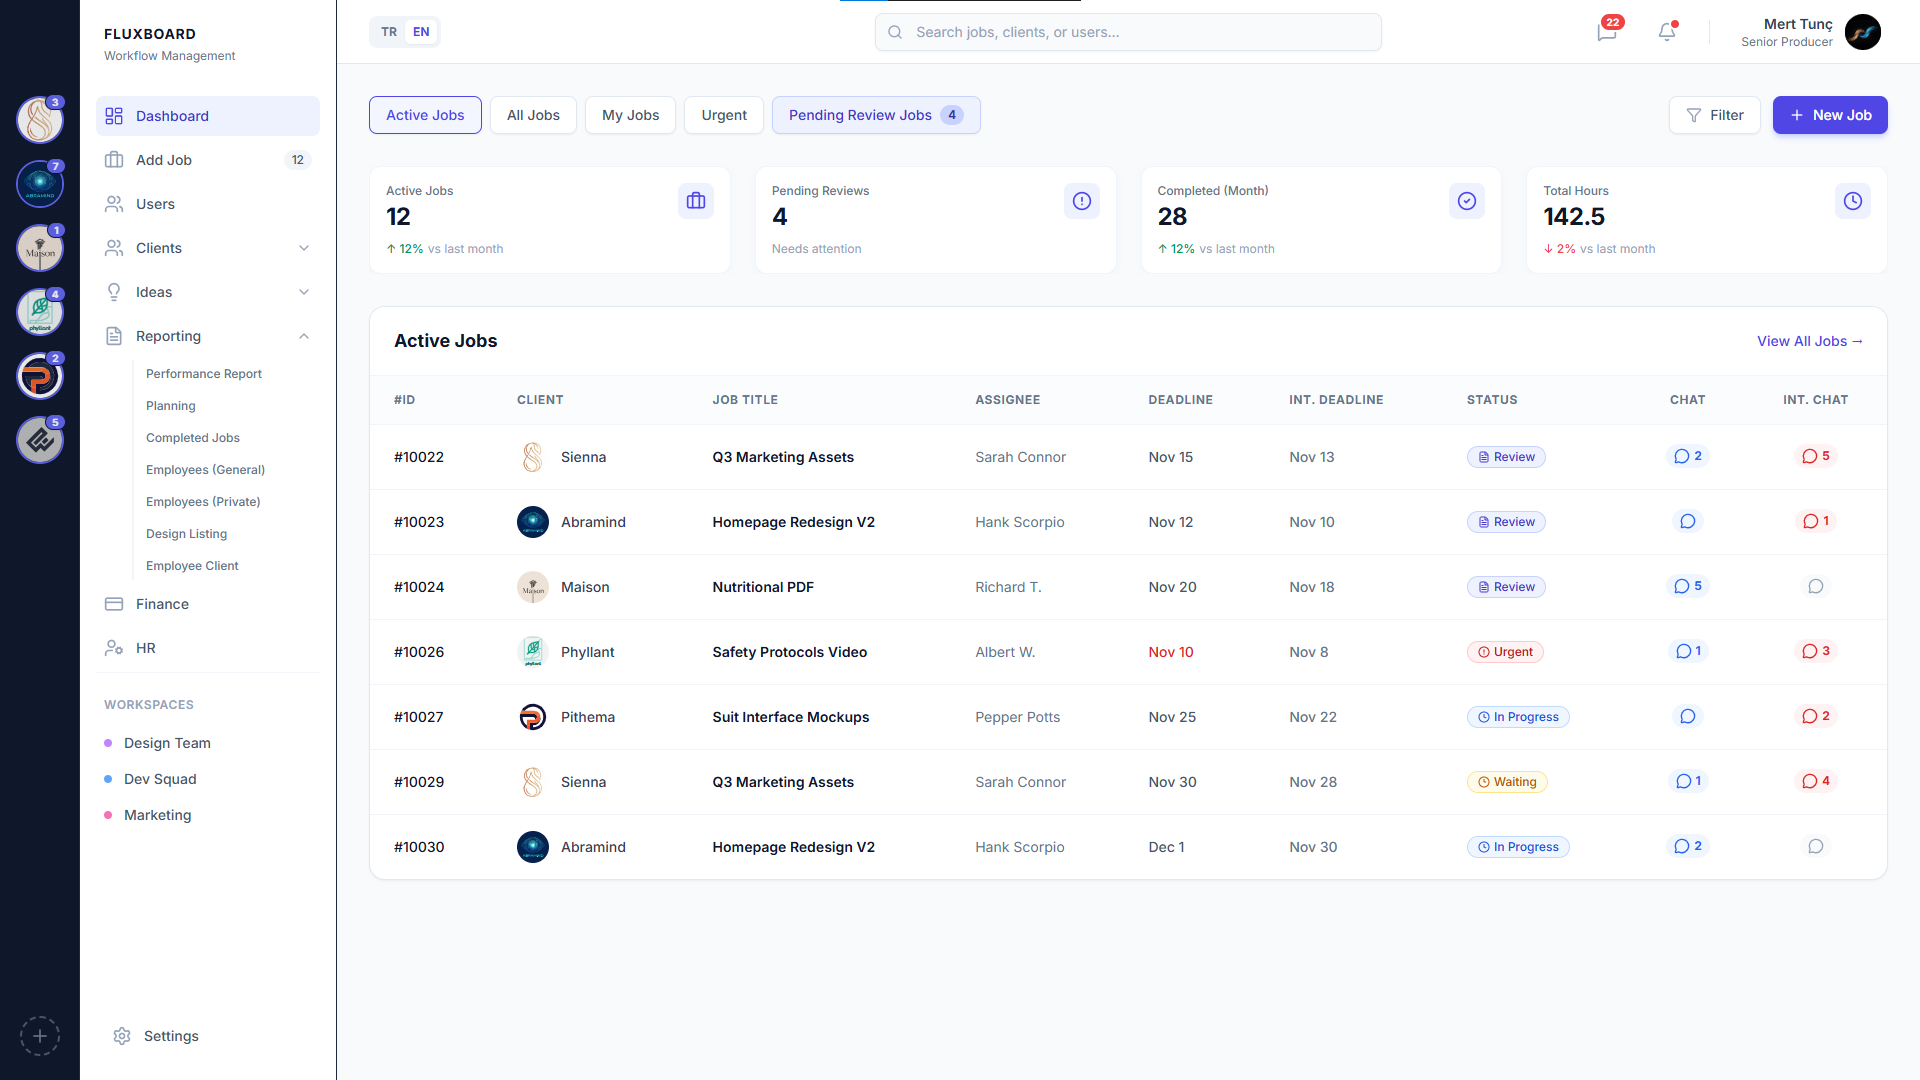The height and width of the screenshot is (1080, 1920).
Task: Open the Pithema workspace icon in left rail
Action: [40, 377]
